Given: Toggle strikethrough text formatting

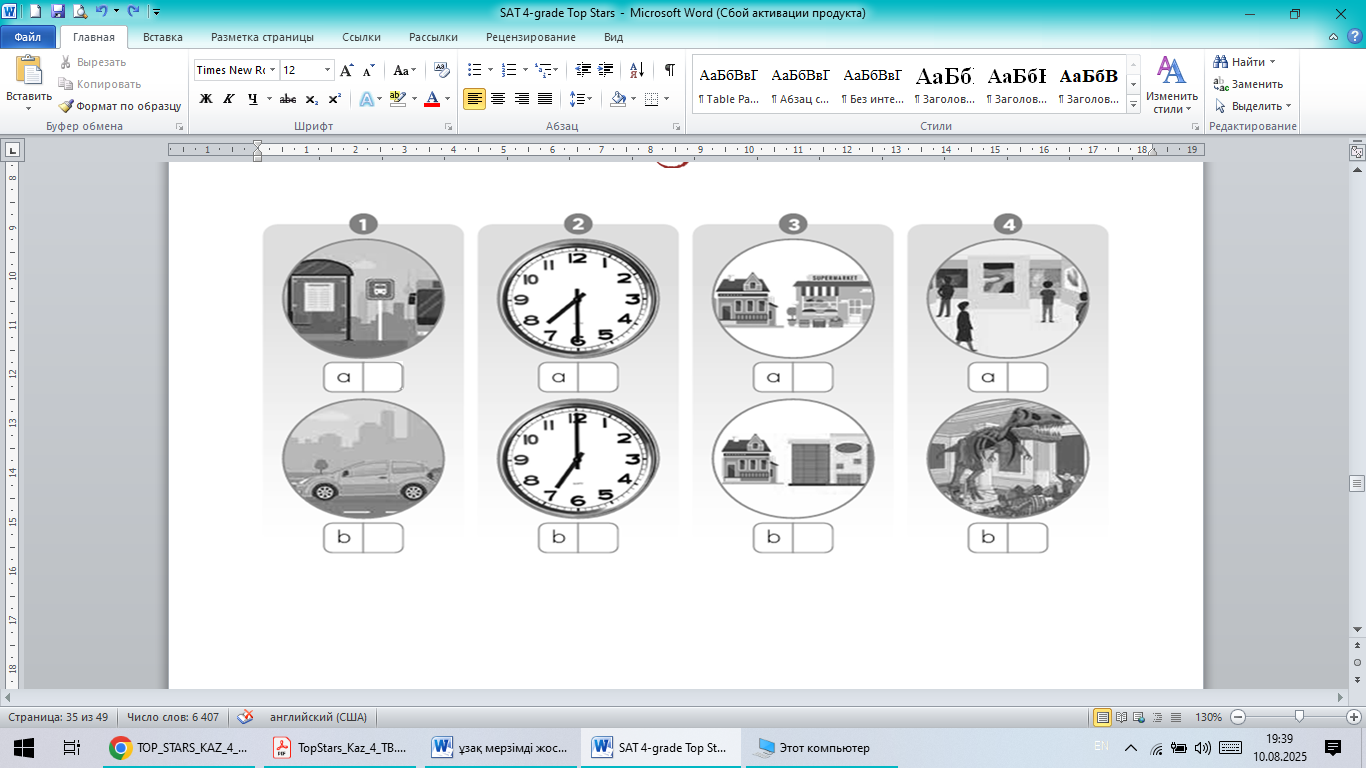Looking at the screenshot, I should 288,99.
